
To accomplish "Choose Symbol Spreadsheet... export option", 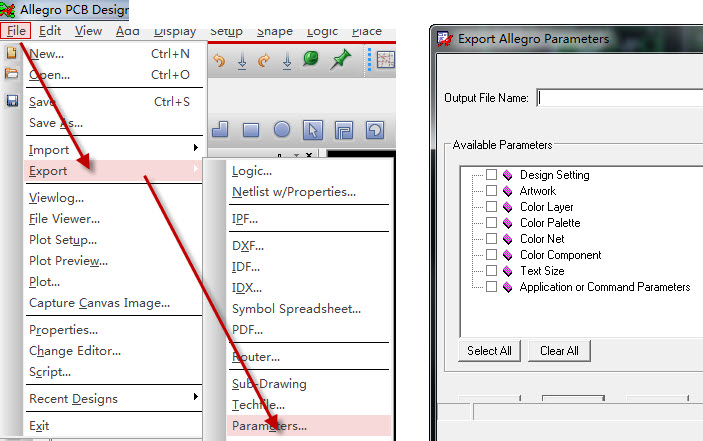I will click(296, 309).
